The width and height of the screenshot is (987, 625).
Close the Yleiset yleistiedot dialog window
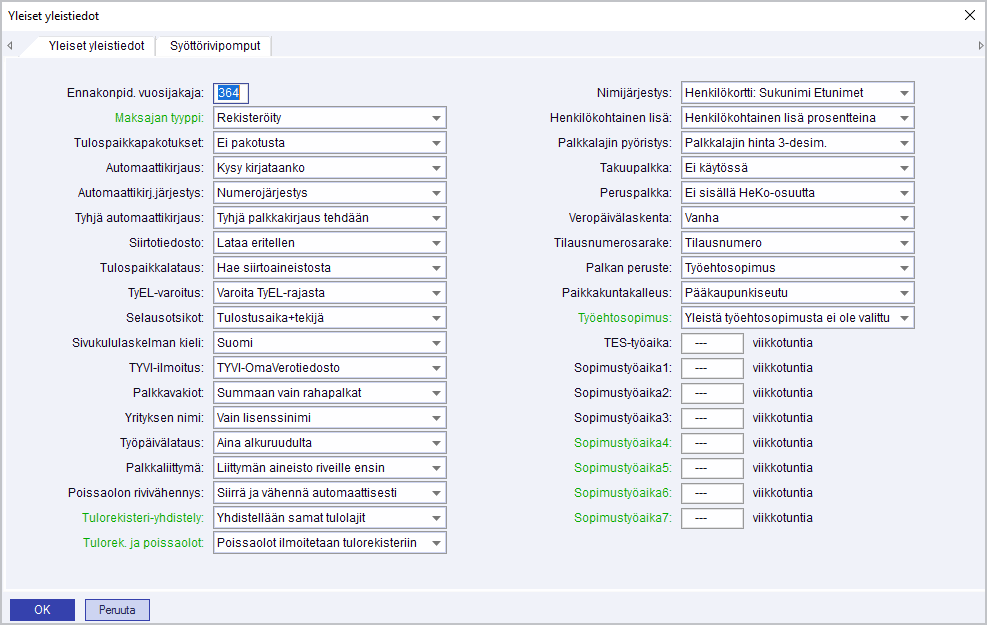pos(968,15)
